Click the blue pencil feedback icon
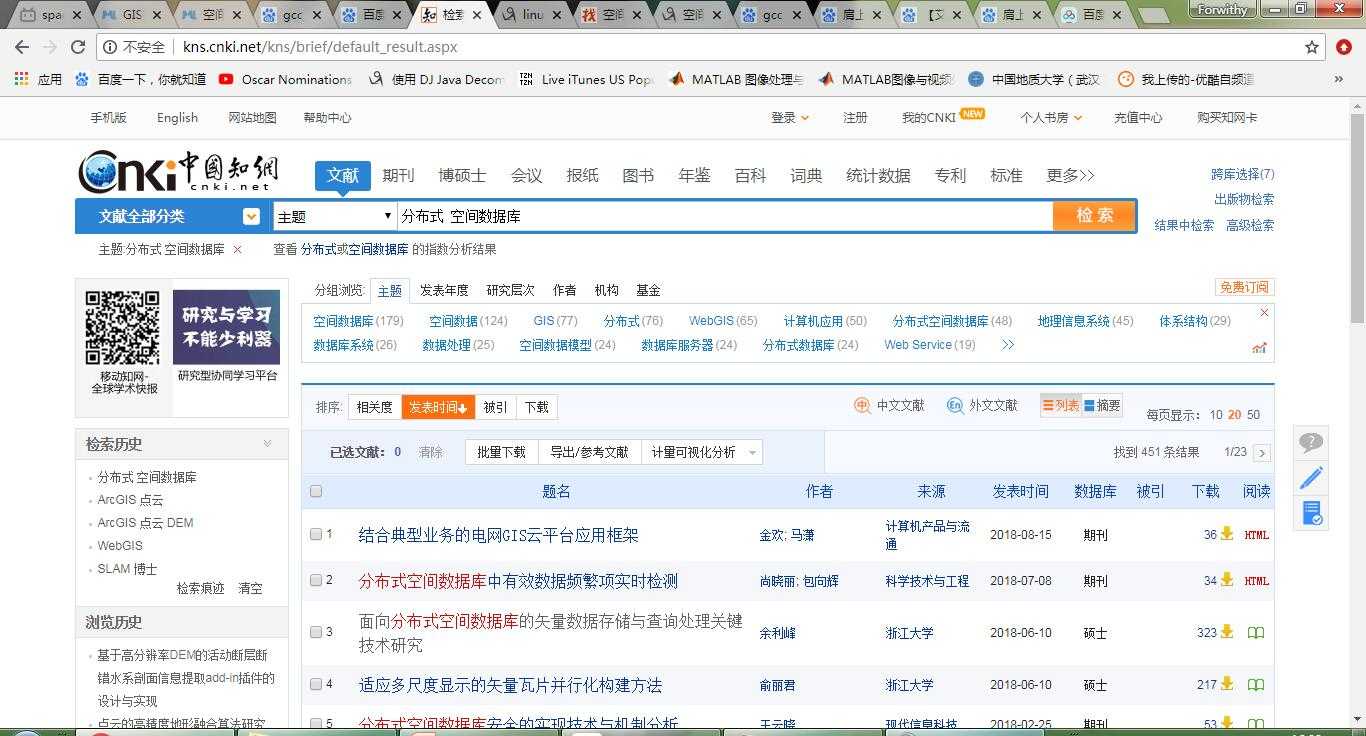1366x736 pixels. coord(1311,478)
